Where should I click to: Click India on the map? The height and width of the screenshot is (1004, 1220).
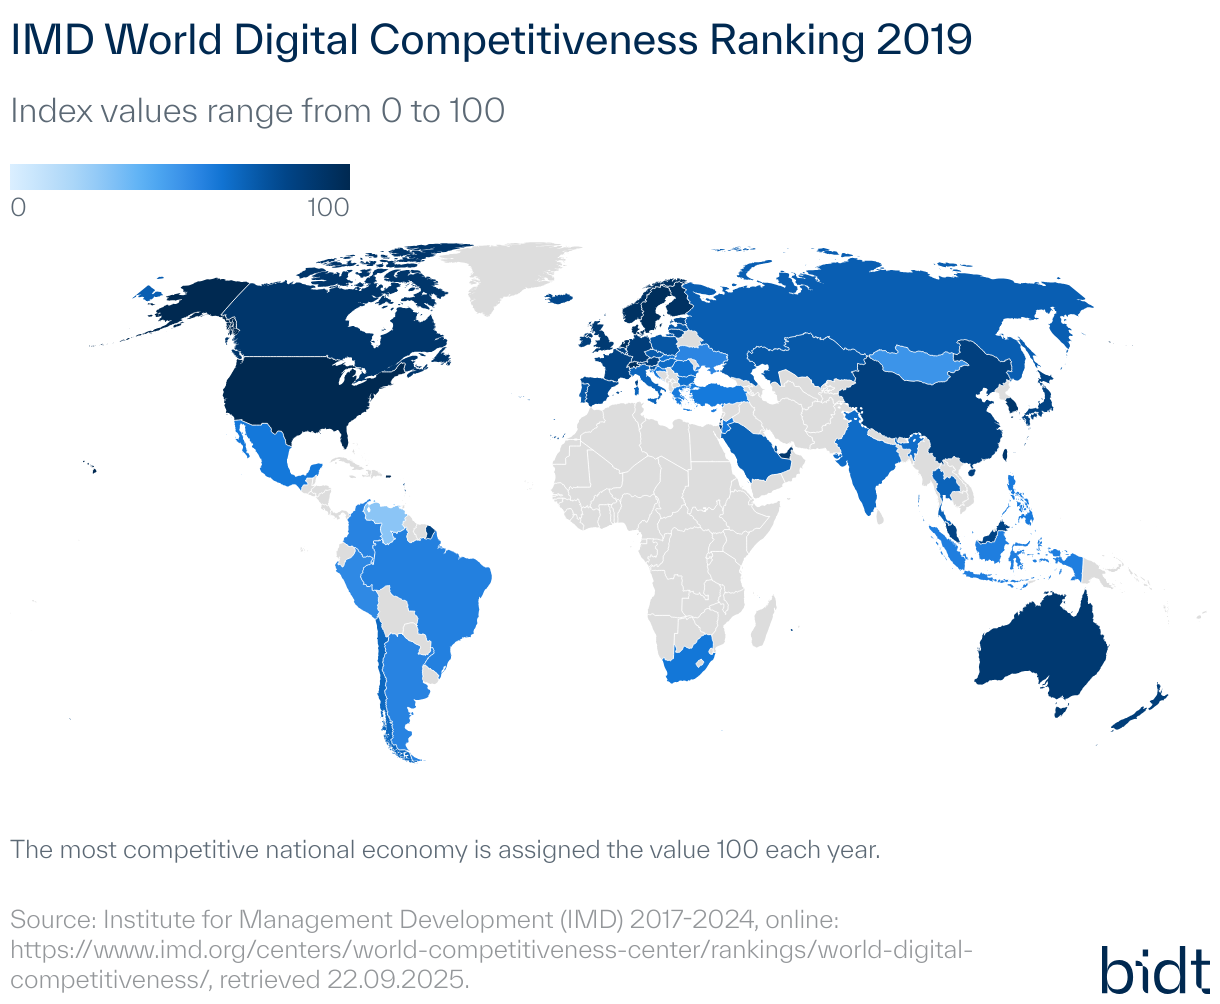pos(865,460)
